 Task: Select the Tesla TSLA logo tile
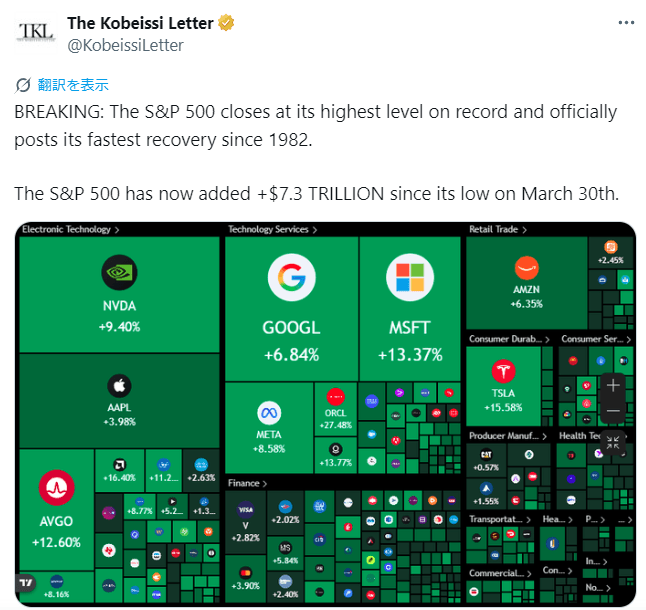503,371
